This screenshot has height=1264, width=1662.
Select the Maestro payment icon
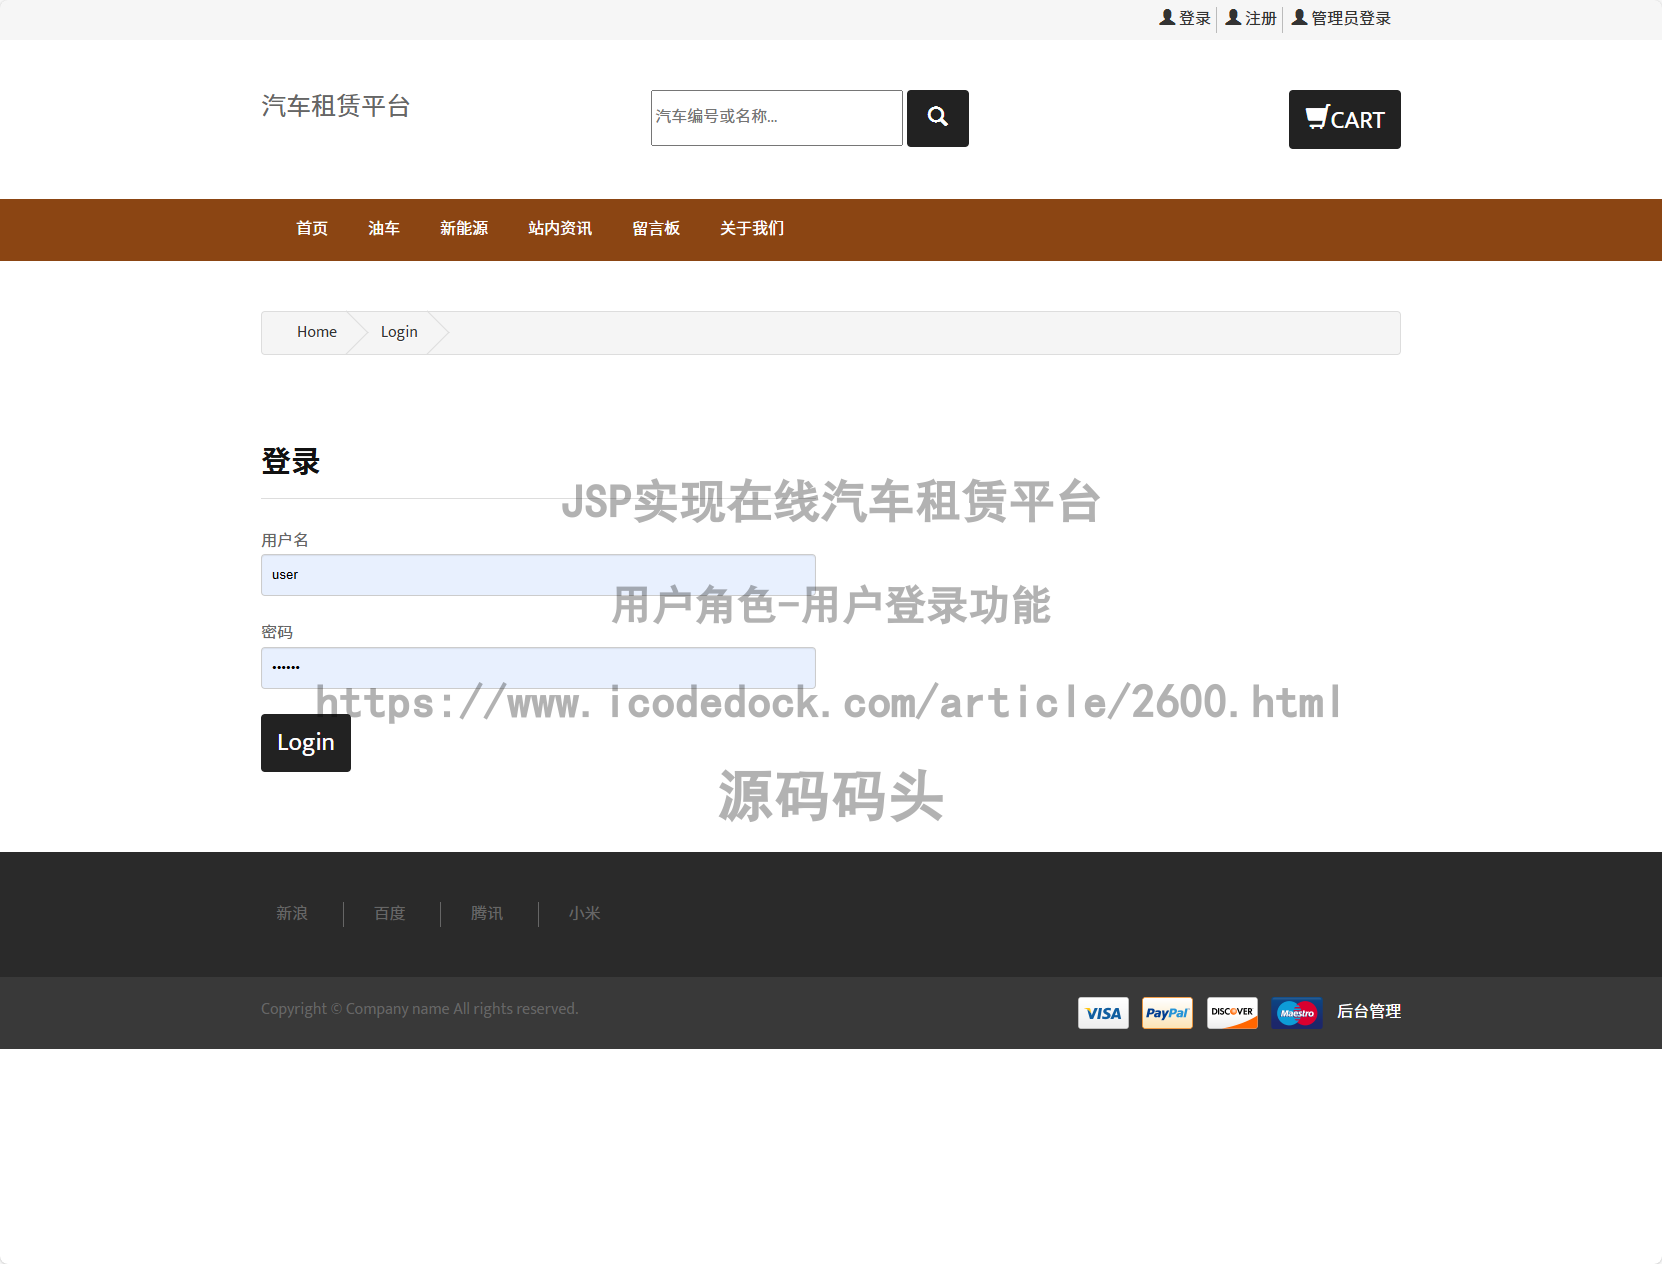click(1296, 1013)
